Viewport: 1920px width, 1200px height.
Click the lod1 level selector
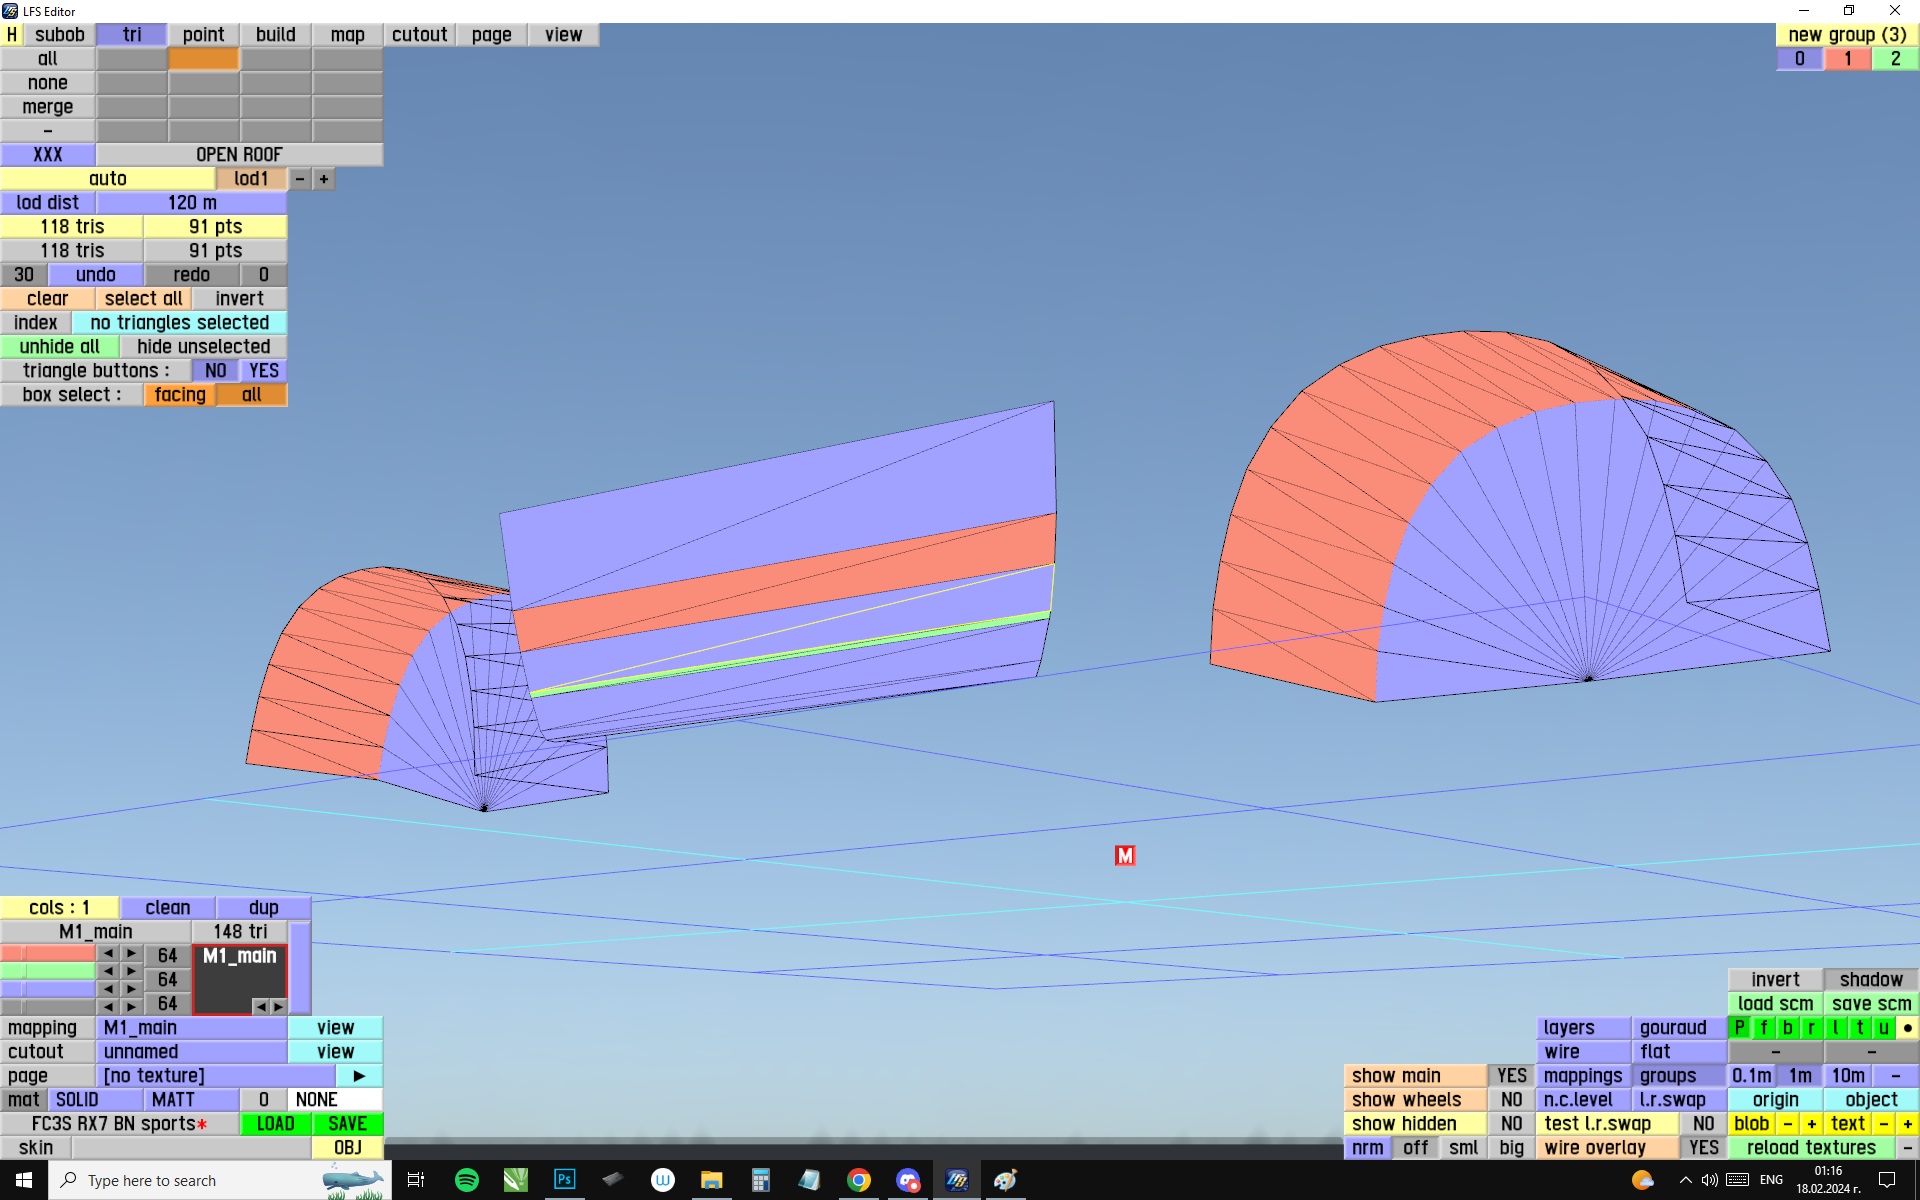tap(251, 179)
